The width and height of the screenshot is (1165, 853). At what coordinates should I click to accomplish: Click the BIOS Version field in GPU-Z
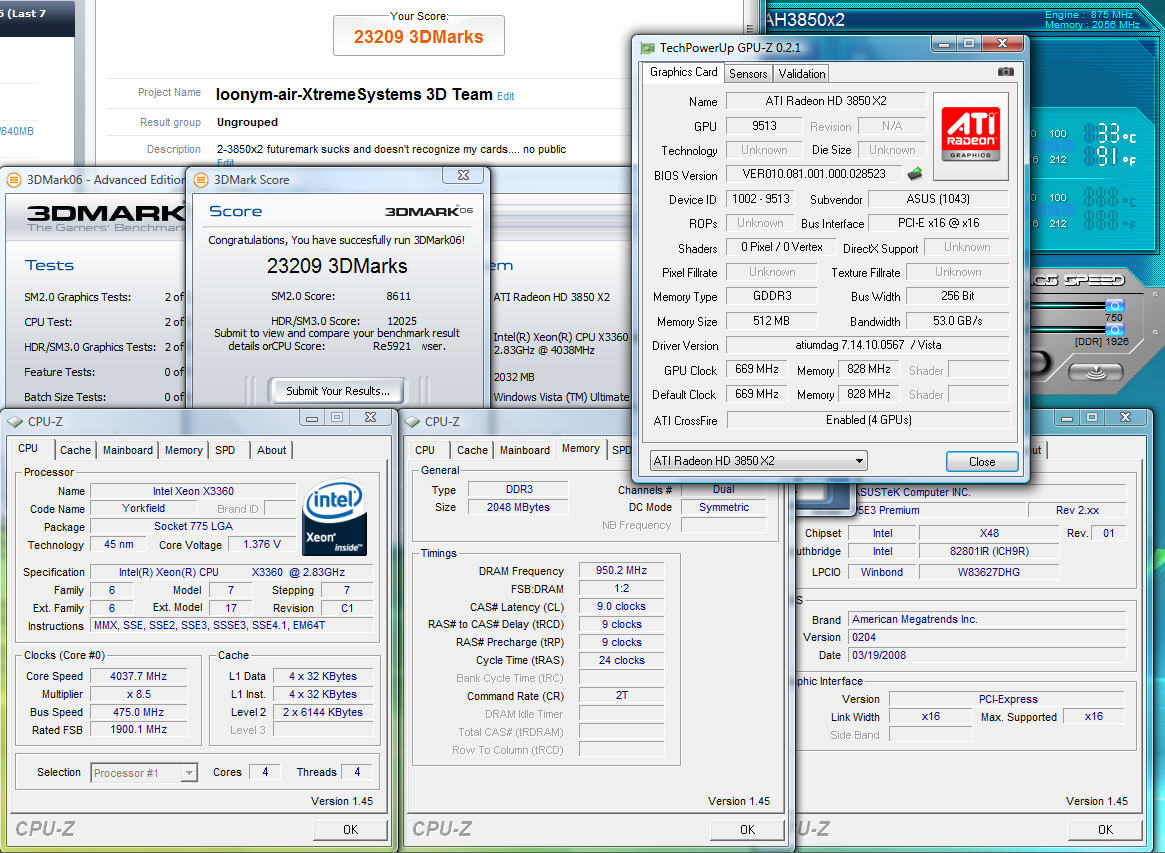(814, 174)
